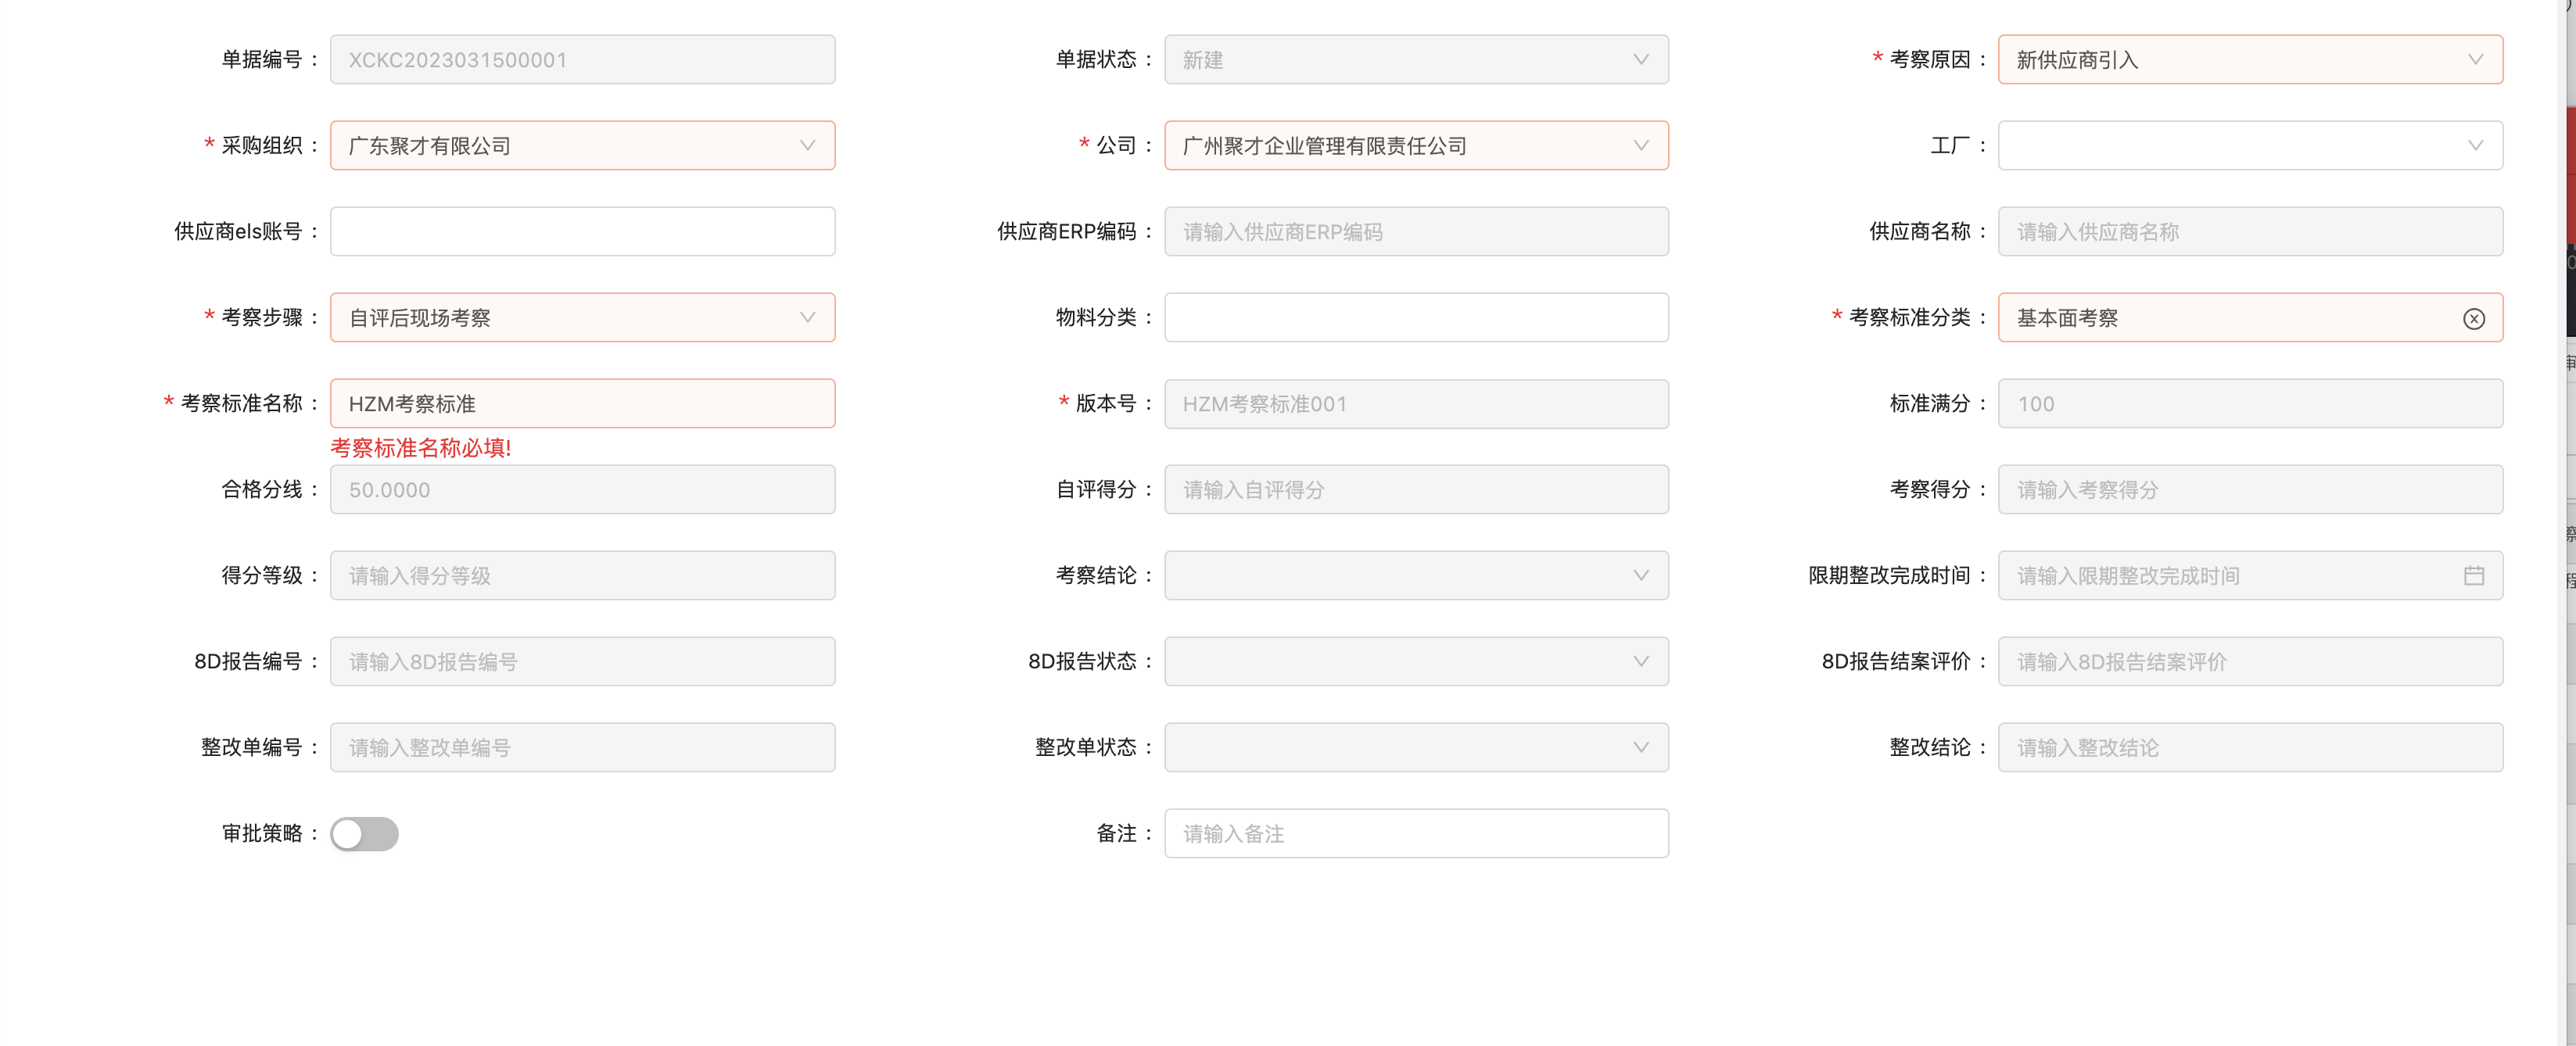The height and width of the screenshot is (1046, 2576).
Task: Expand the 工厂 dropdown
Action: (2474, 146)
